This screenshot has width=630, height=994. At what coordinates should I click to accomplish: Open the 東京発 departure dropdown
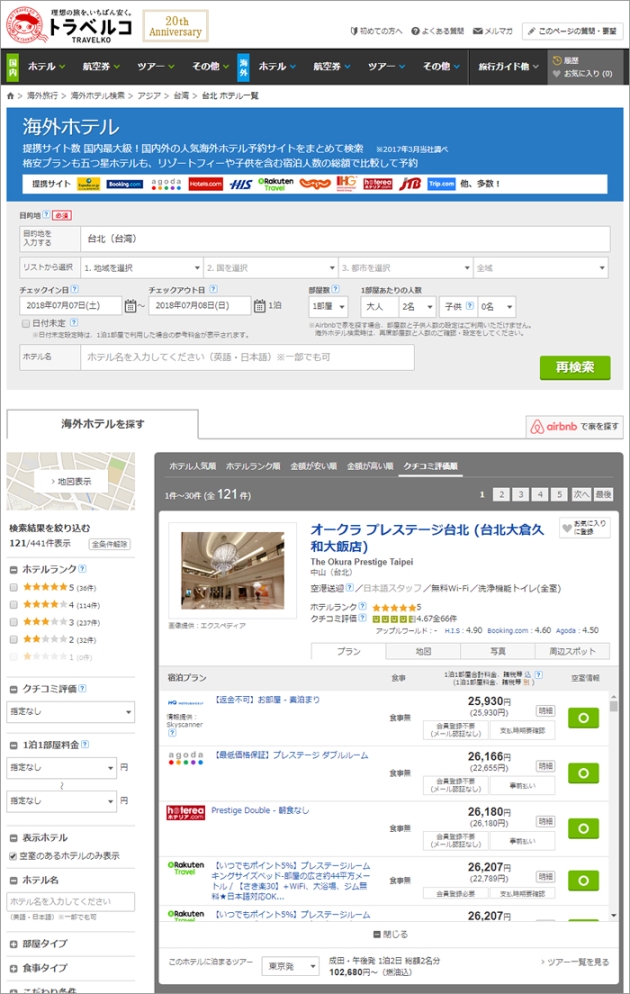tap(291, 966)
